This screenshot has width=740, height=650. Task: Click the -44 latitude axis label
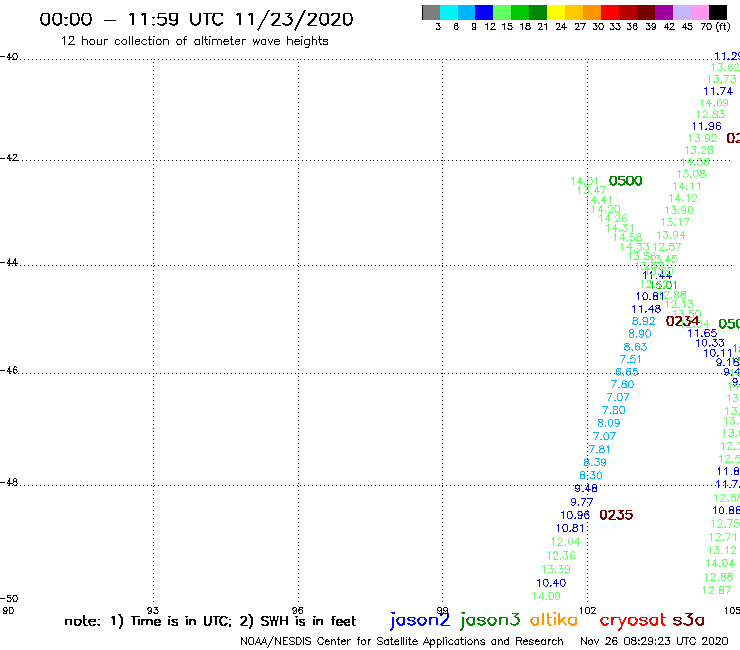click(9, 262)
